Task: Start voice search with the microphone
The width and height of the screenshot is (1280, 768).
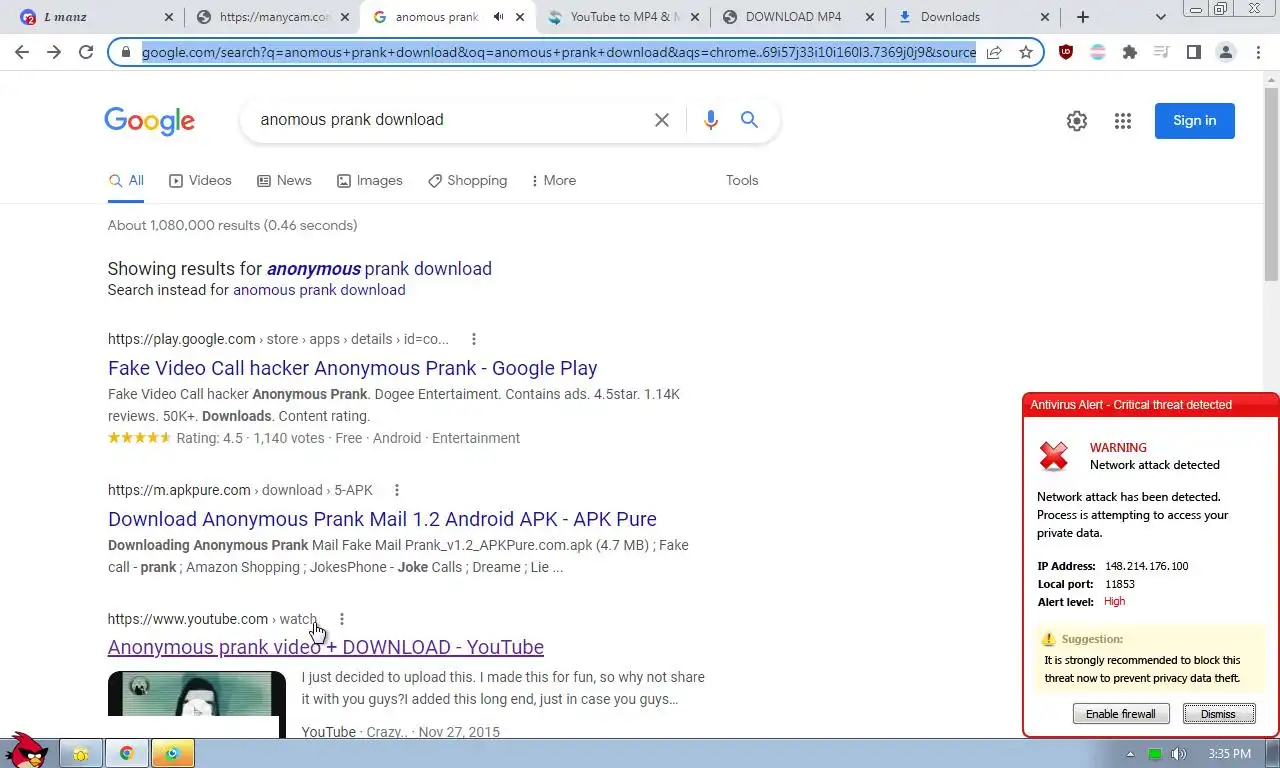Action: 711,120
